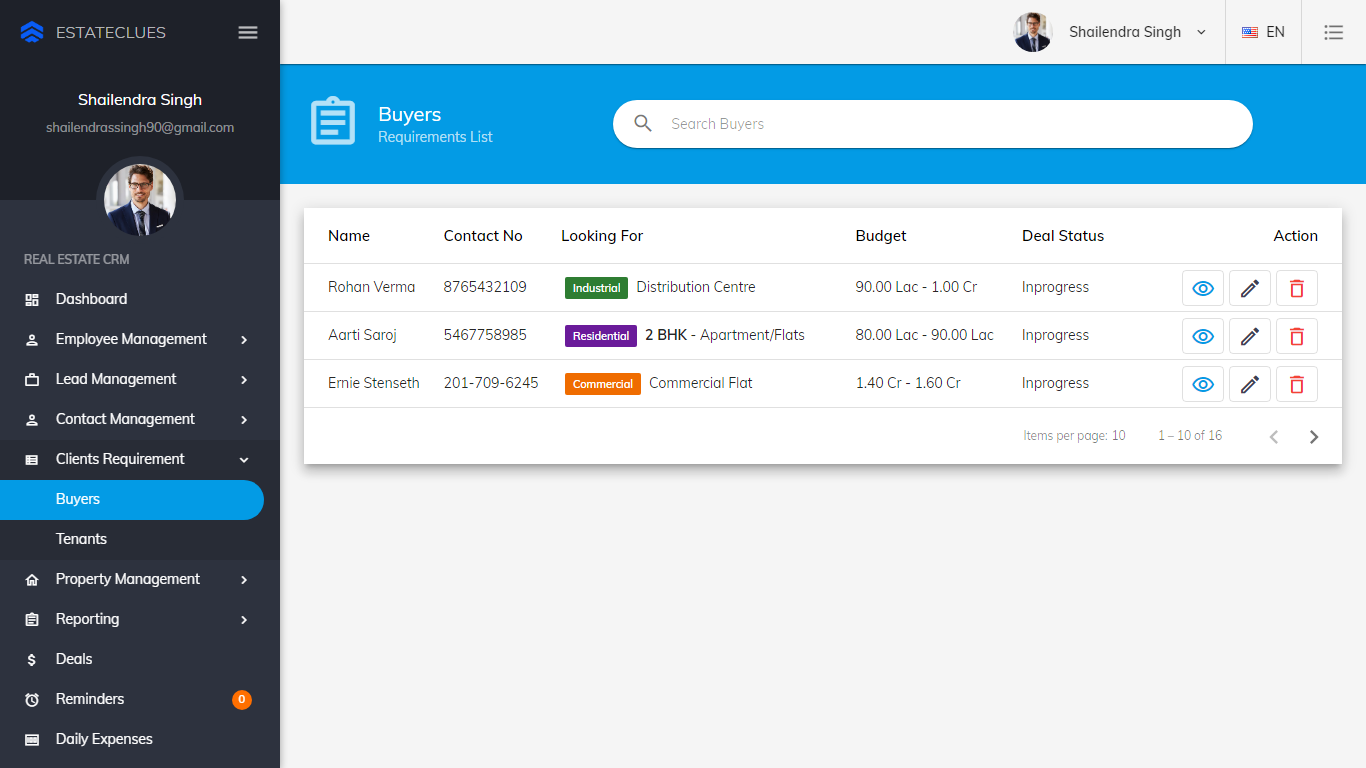Viewport: 1366px width, 768px height.
Task: Delete Rohan Verma's buyer record
Action: coord(1296,288)
